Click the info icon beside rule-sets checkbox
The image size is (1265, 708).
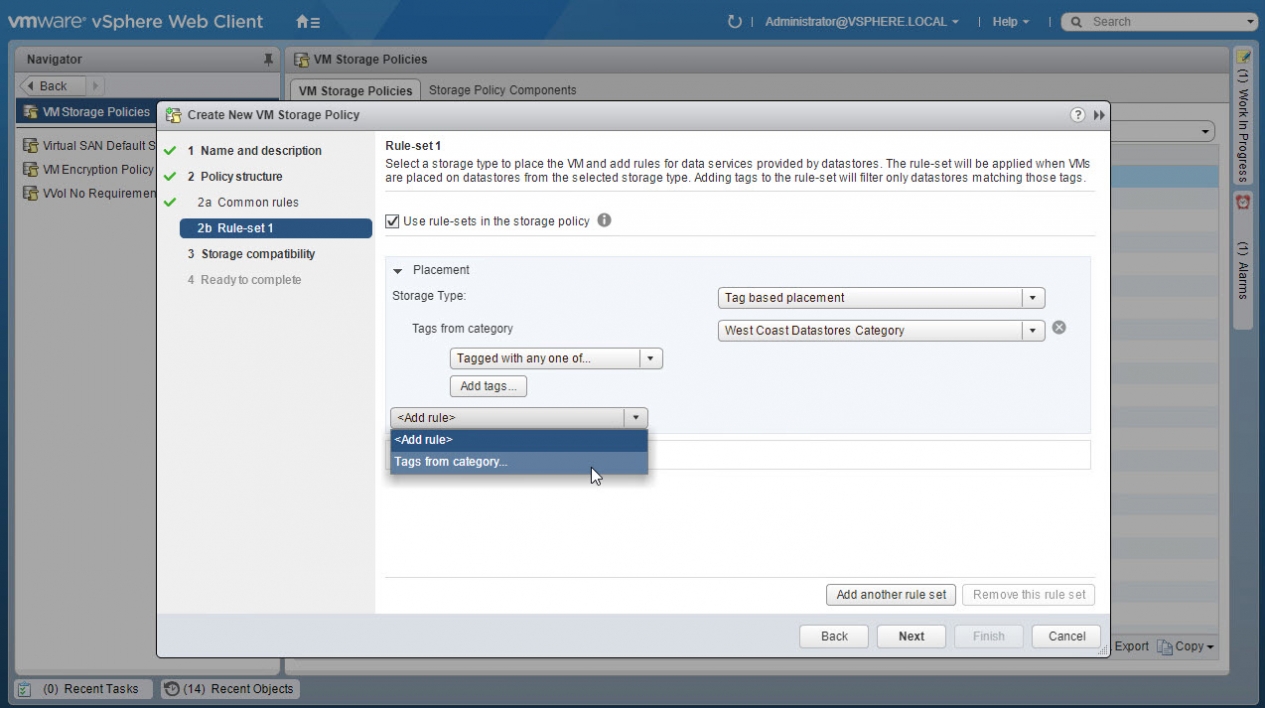[x=604, y=221]
